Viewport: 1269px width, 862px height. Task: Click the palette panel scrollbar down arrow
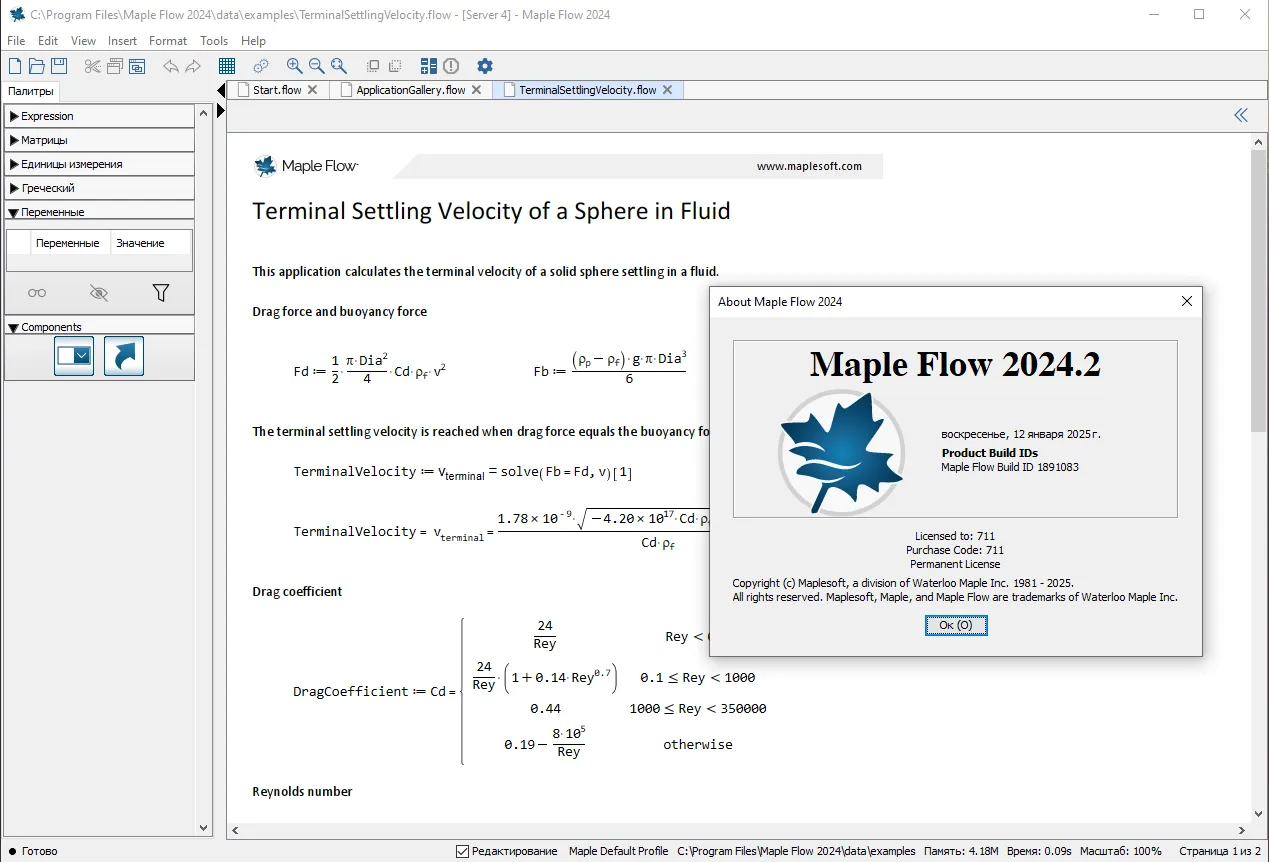click(x=204, y=829)
